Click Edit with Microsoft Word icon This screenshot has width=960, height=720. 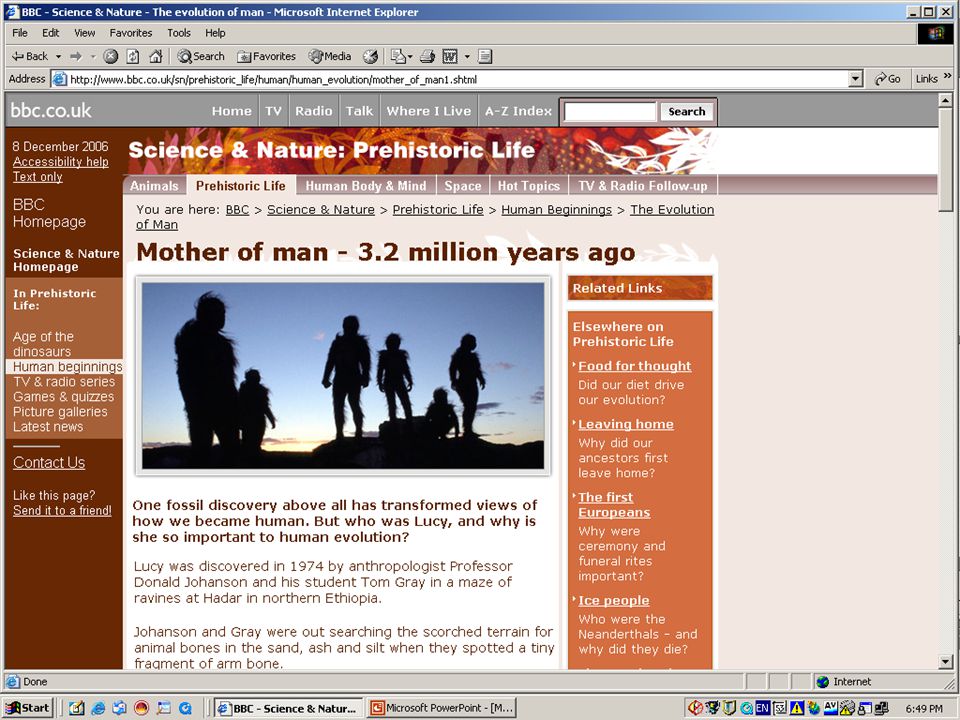click(450, 56)
